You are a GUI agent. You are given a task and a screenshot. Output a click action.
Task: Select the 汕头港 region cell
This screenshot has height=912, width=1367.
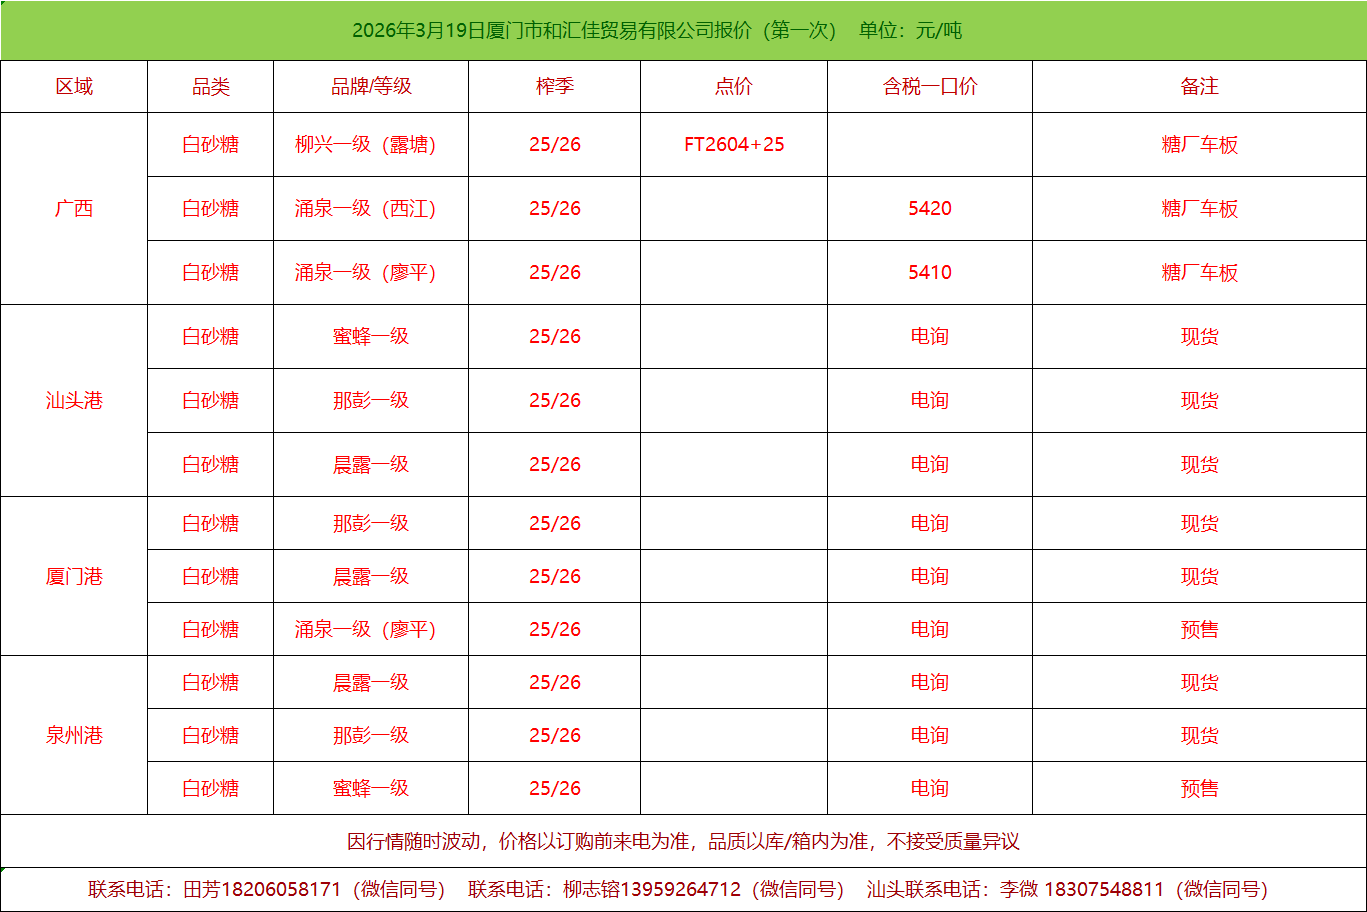[74, 401]
